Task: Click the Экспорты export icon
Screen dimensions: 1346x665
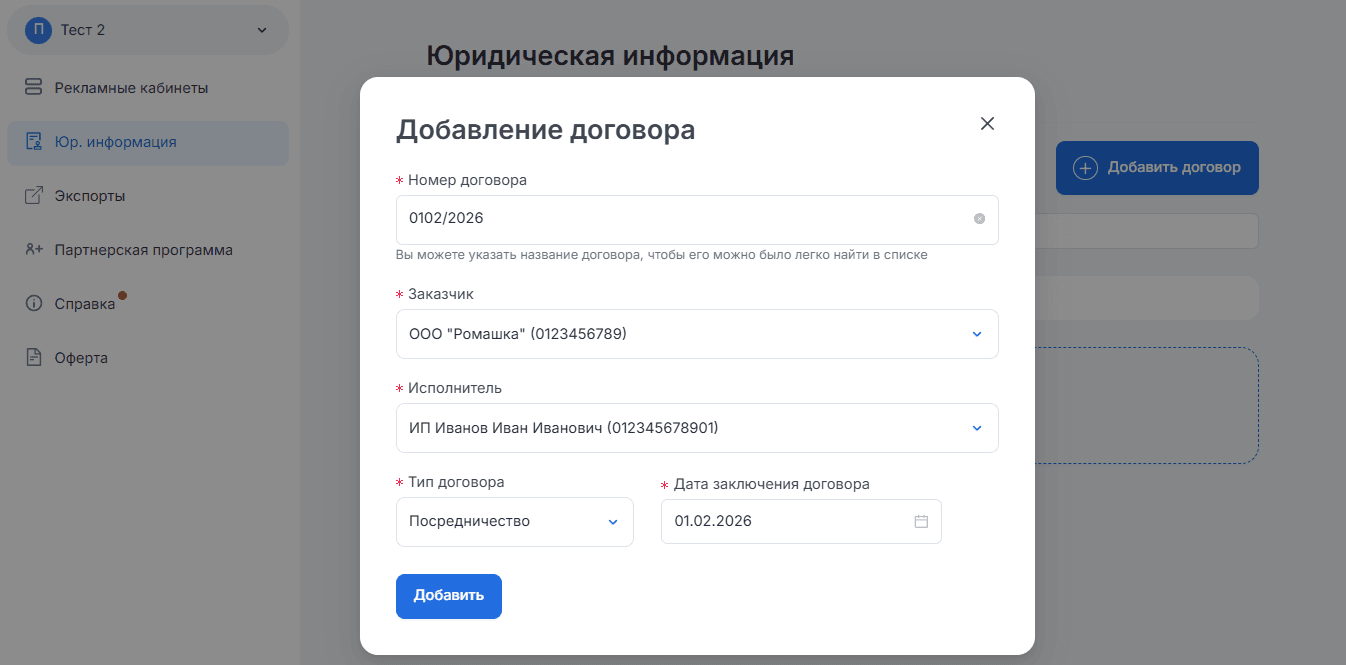Action: point(34,196)
